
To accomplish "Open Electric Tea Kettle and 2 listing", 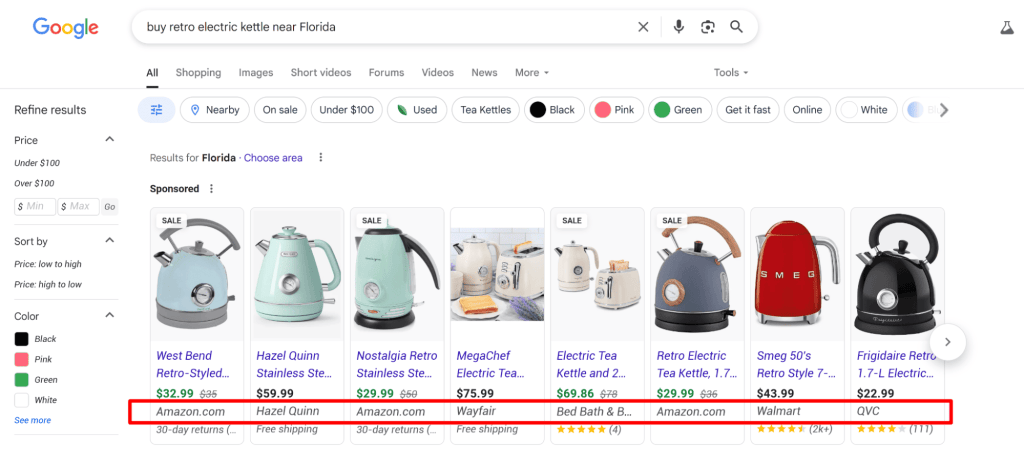I will pyautogui.click(x=592, y=364).
